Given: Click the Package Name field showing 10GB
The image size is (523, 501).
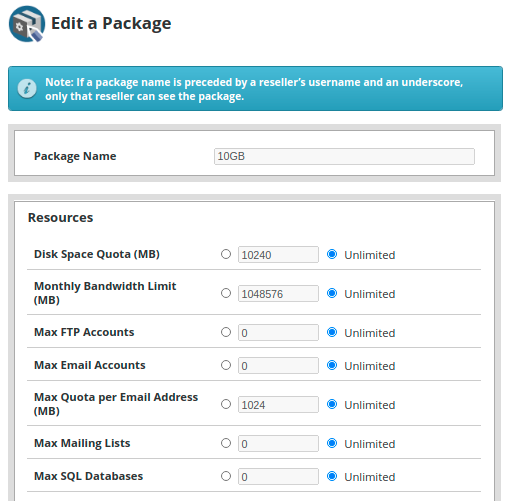Looking at the screenshot, I should [344, 156].
